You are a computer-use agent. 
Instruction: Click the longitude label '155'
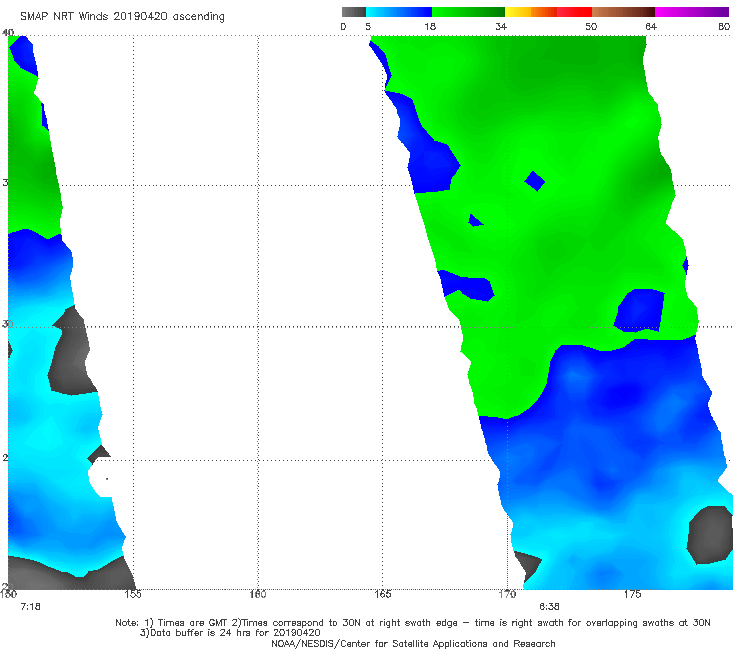(133, 594)
